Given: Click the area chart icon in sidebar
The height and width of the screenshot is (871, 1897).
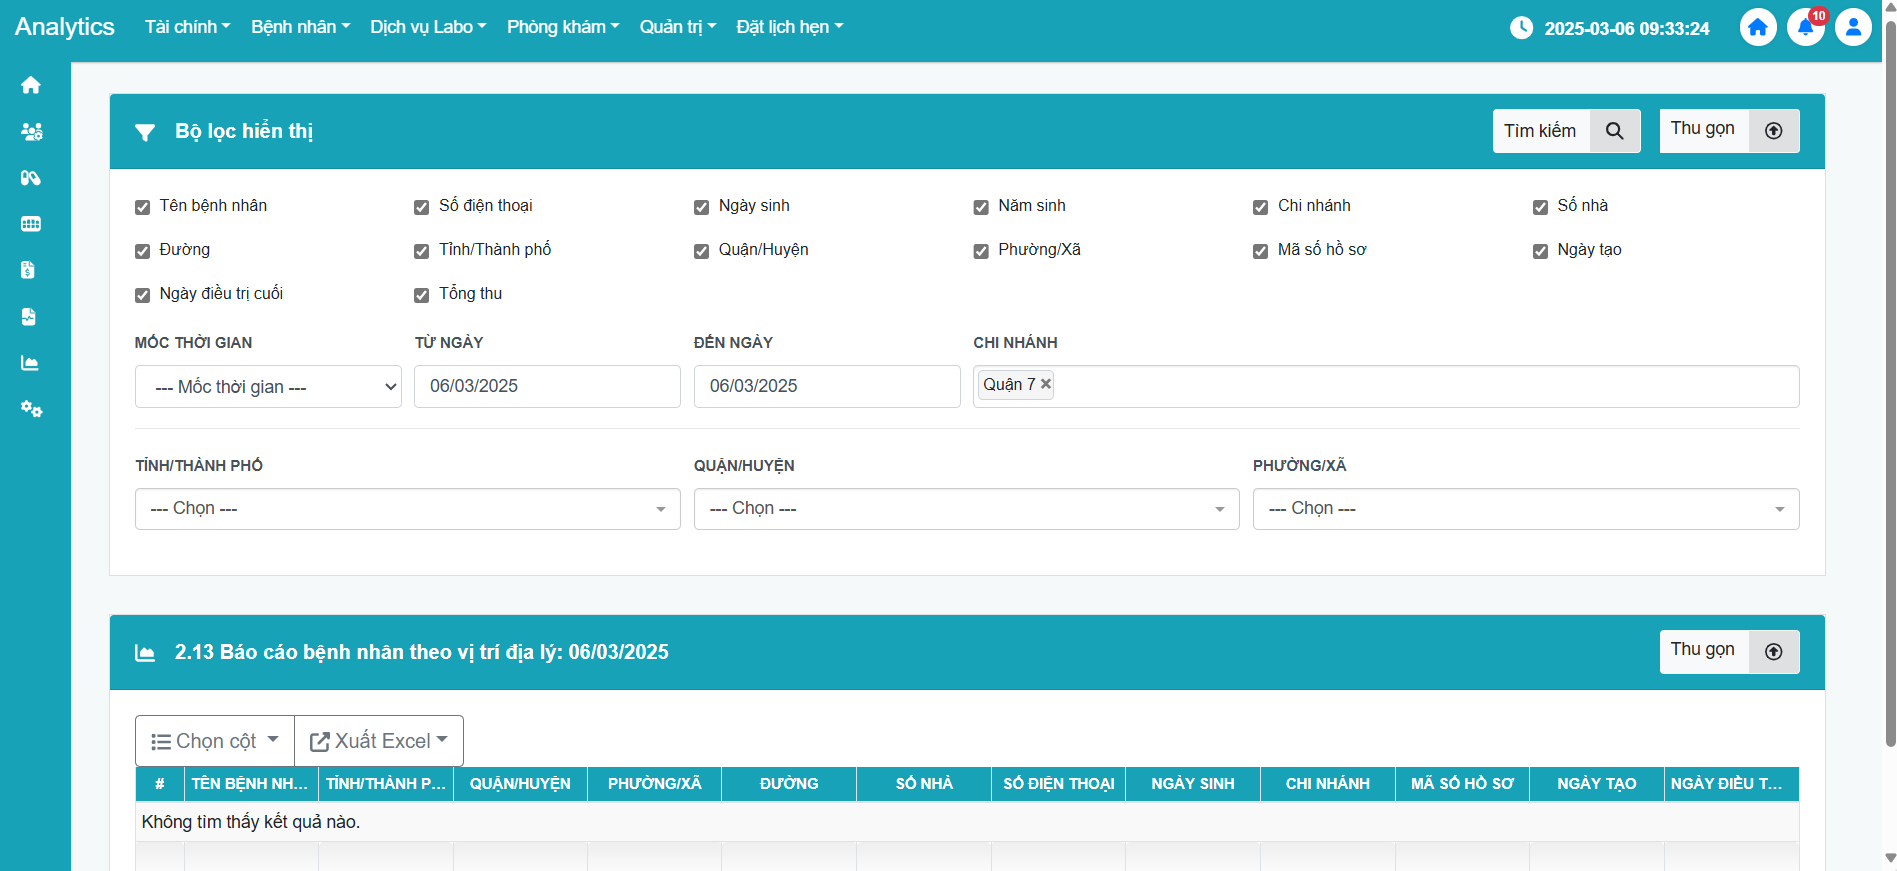Looking at the screenshot, I should coord(30,363).
